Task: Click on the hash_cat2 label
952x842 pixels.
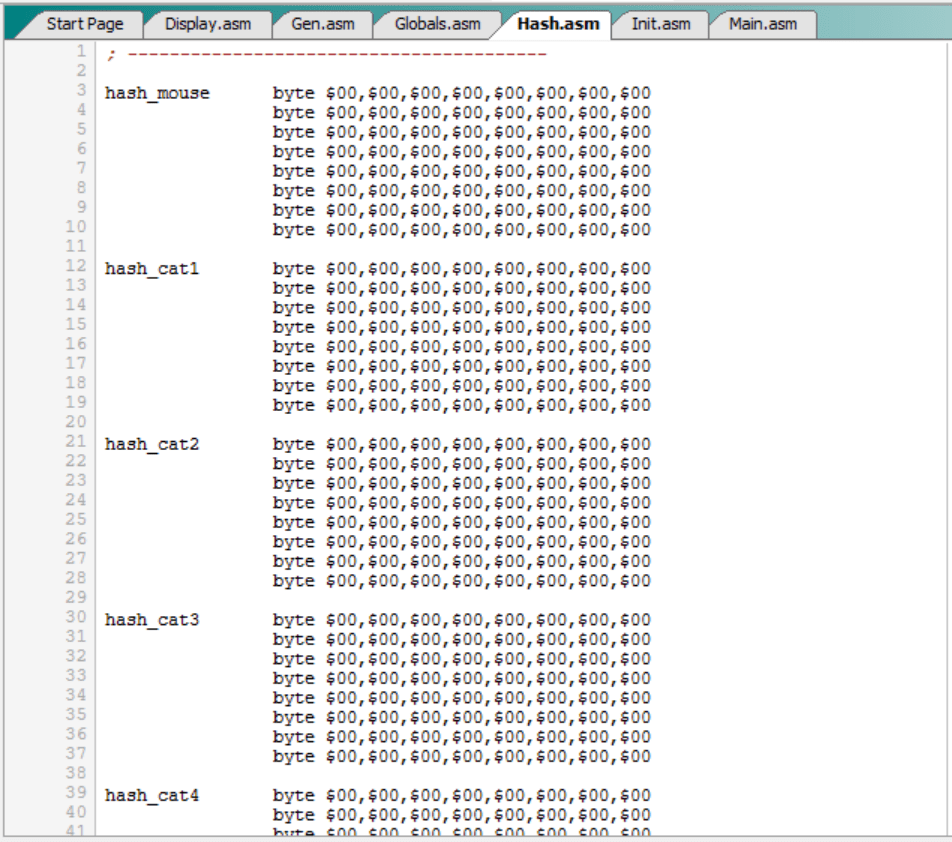Action: (x=152, y=444)
